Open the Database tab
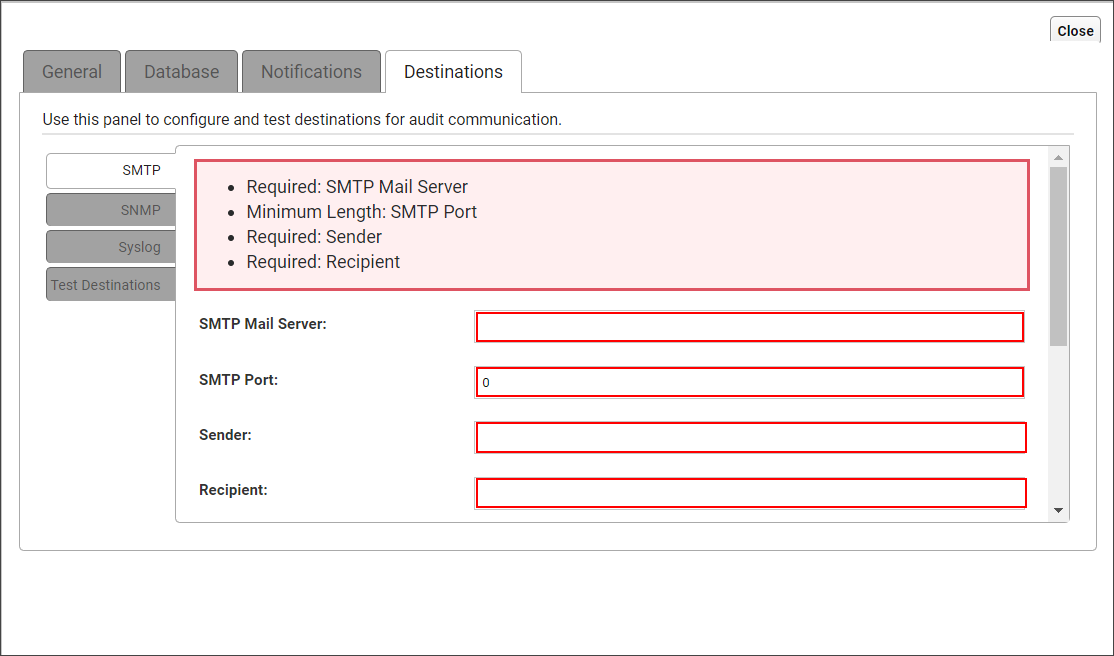This screenshot has height=656, width=1114. [181, 71]
